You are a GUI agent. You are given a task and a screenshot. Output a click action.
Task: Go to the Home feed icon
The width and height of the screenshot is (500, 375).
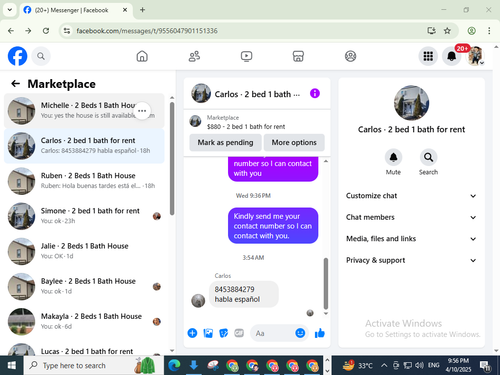coord(142,56)
